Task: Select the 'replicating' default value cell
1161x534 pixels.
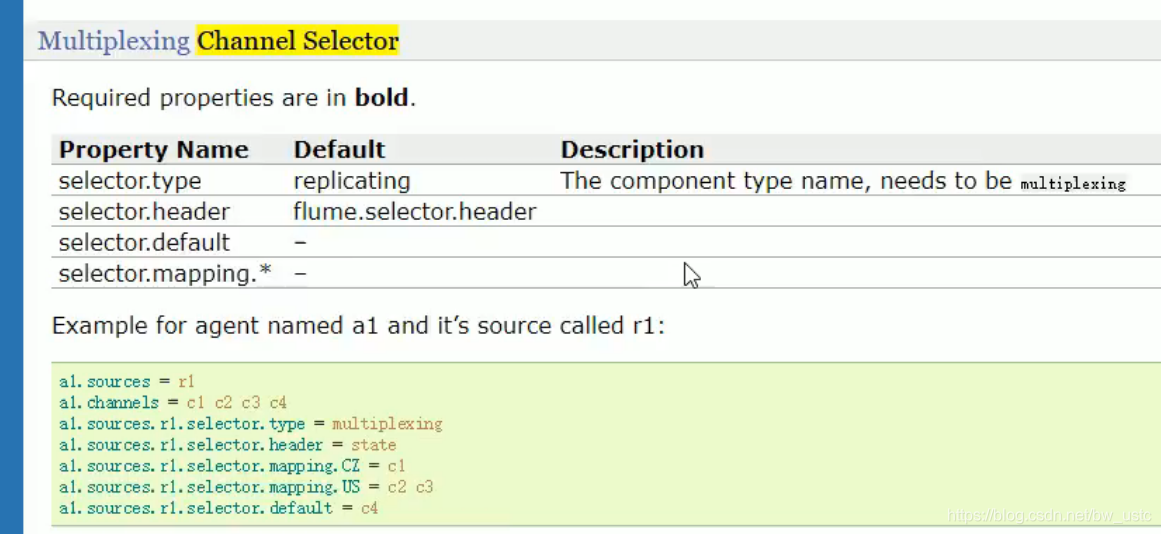Action: pos(352,181)
